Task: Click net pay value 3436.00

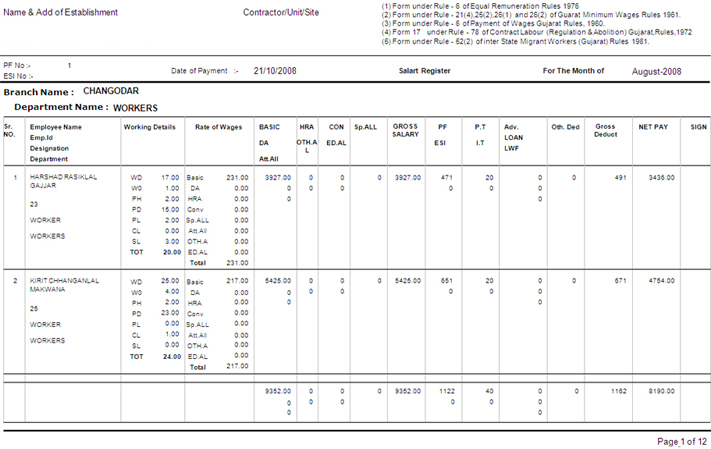Action: tap(661, 177)
